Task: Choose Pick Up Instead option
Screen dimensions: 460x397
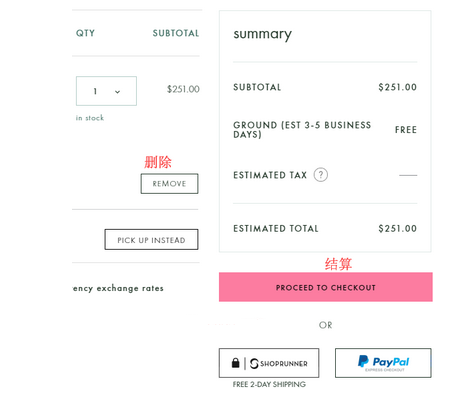Action: [151, 240]
